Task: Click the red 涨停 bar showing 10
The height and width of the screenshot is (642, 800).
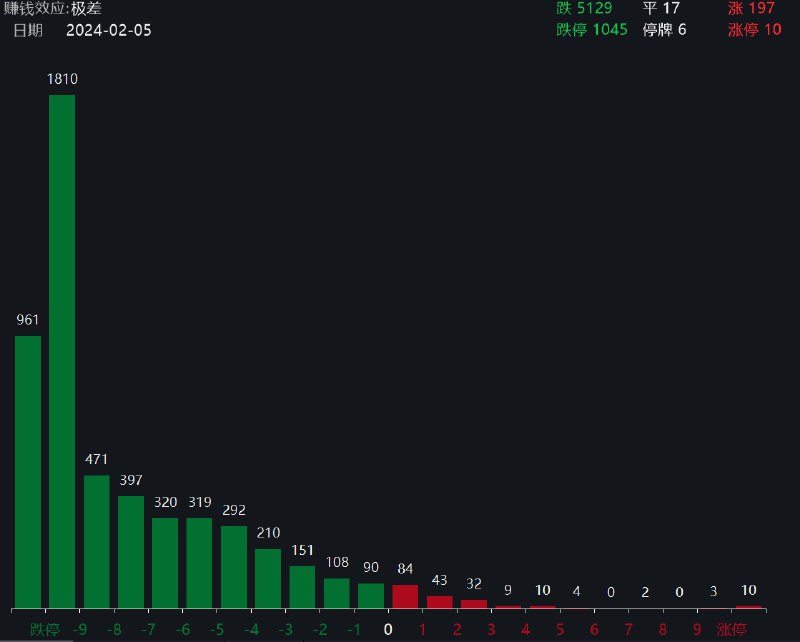Action: (751, 604)
